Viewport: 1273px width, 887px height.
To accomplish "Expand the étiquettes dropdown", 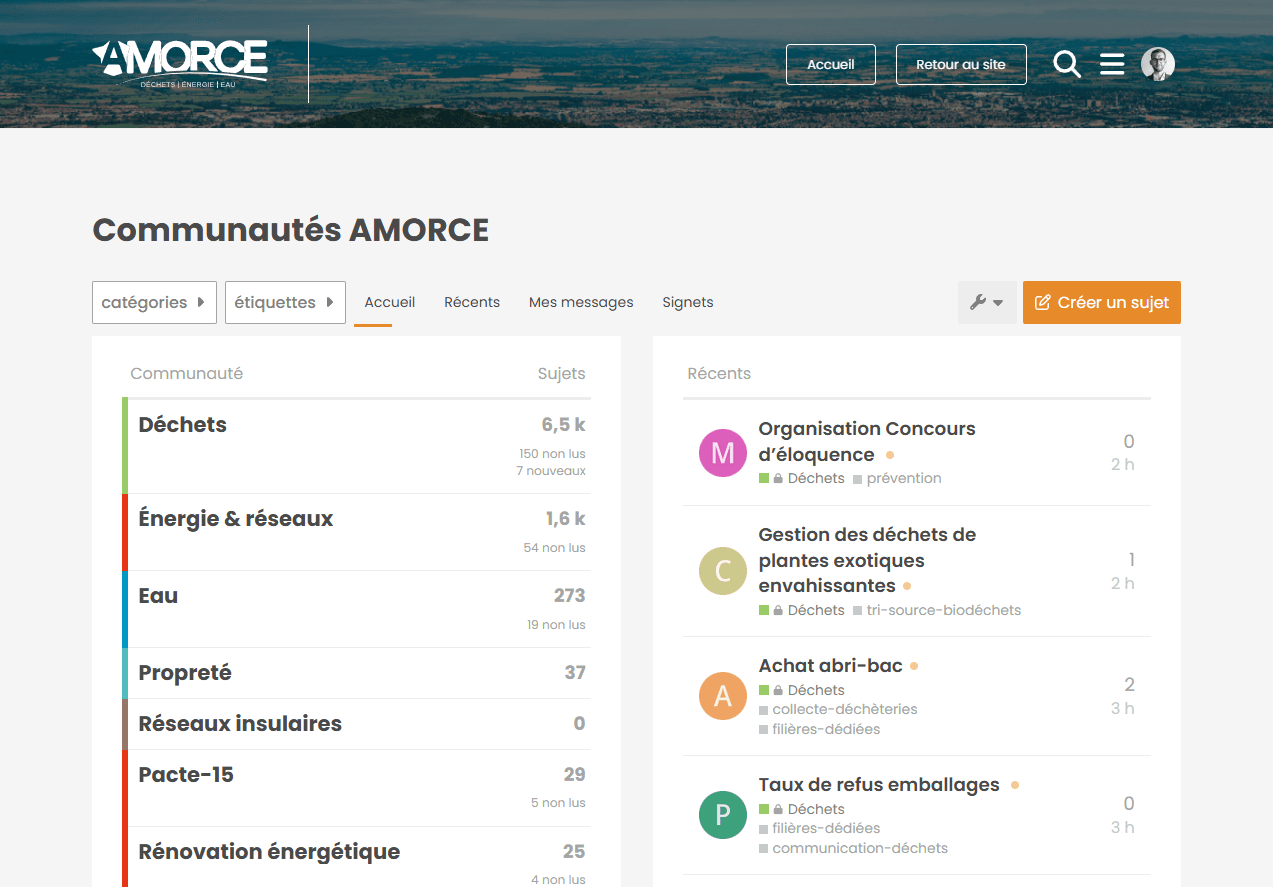I will tap(285, 302).
